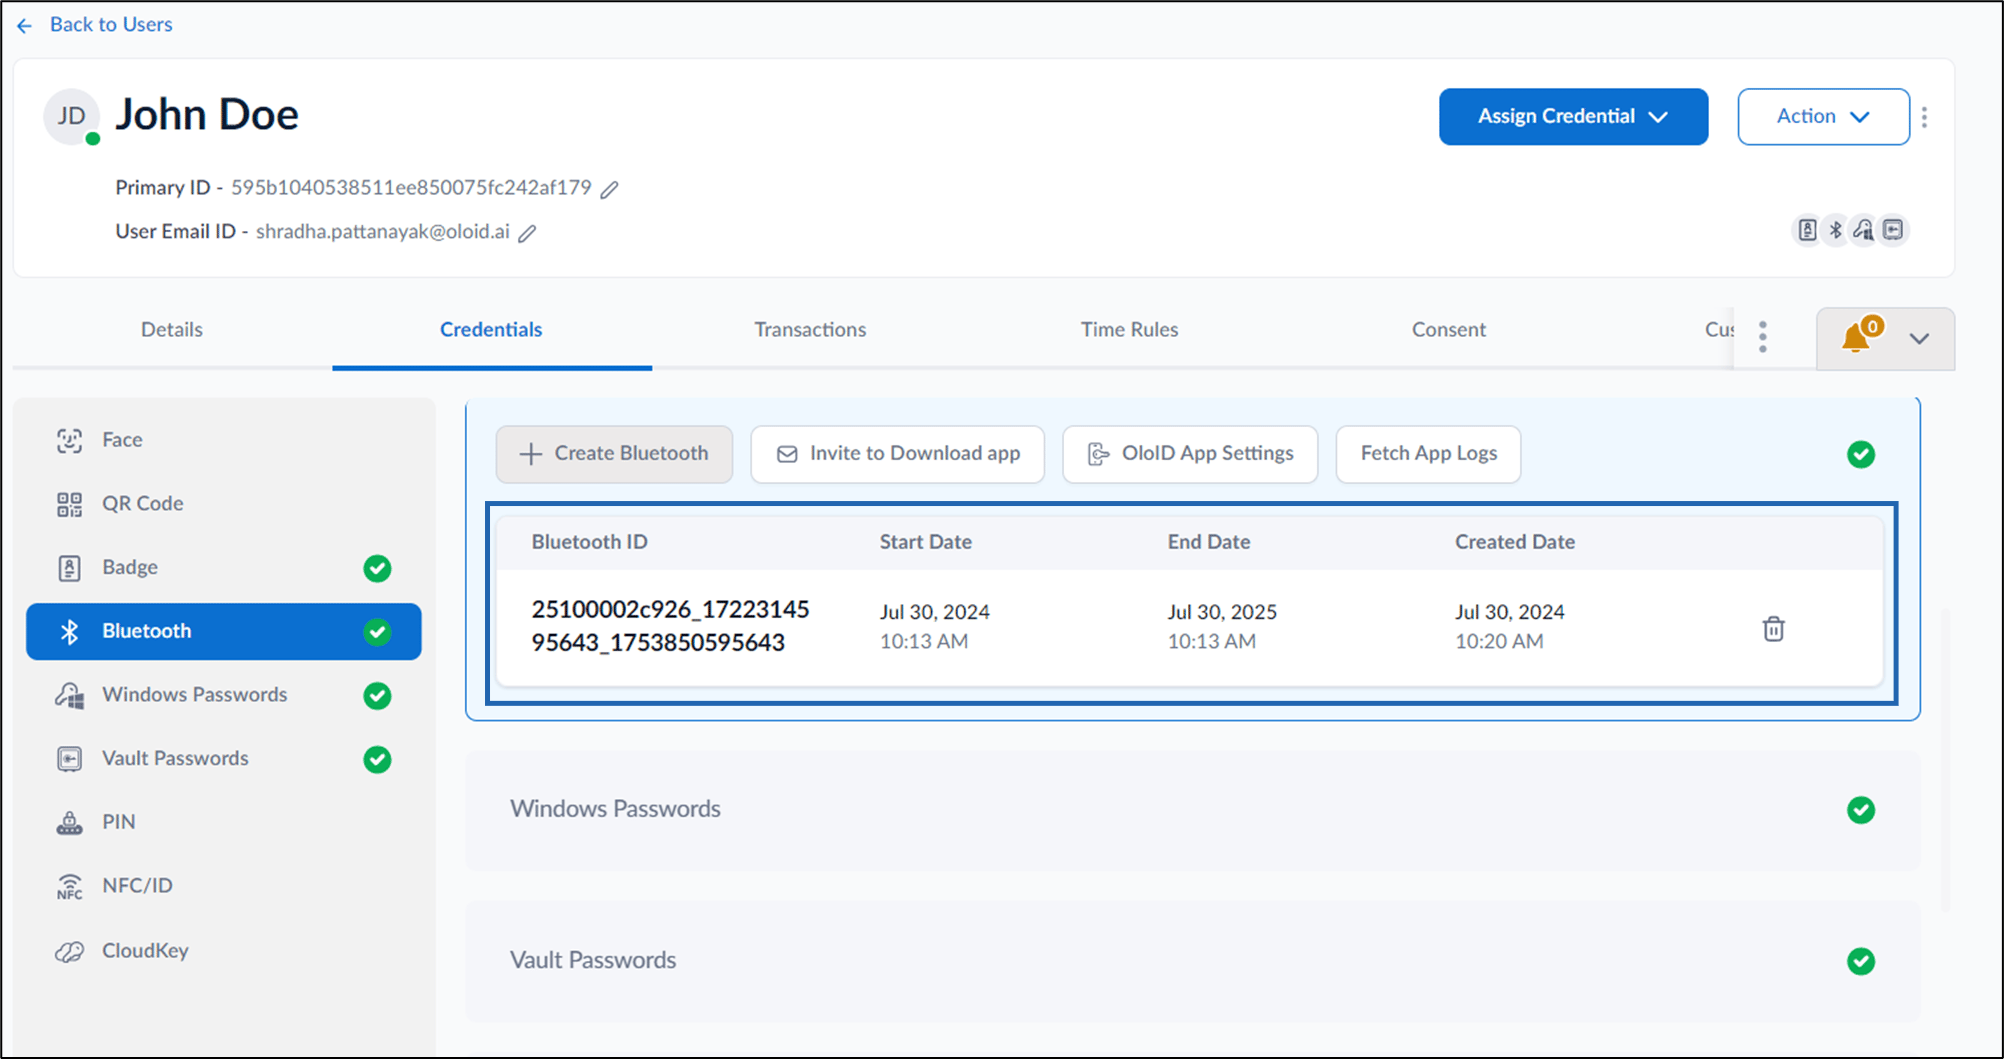Click the Create Bluetooth button
2004x1059 pixels.
click(614, 454)
